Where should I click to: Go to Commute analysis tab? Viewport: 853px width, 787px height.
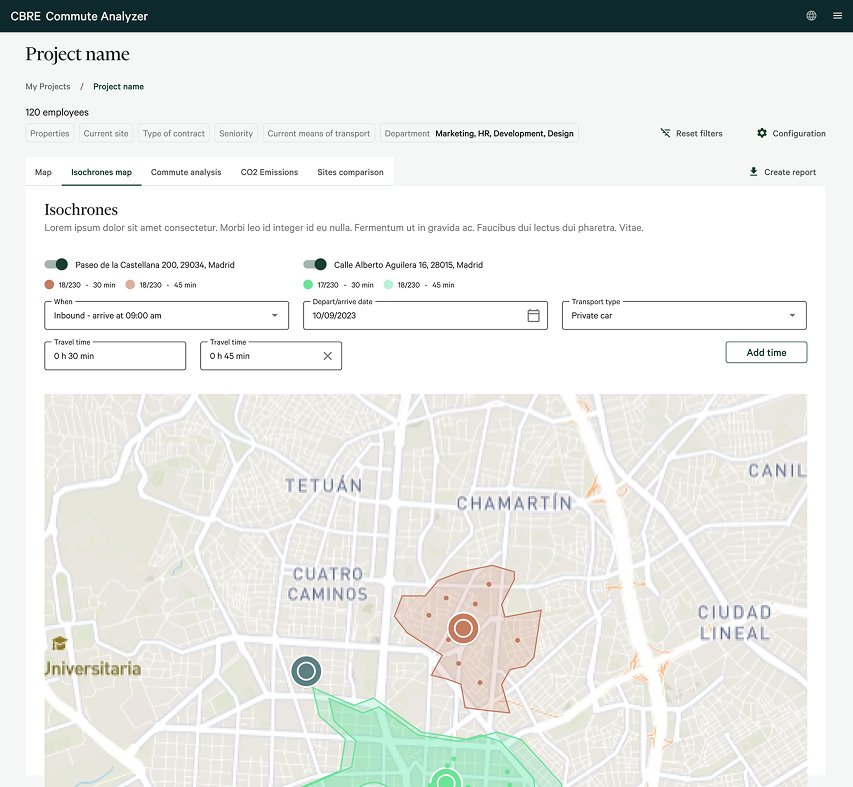click(x=186, y=172)
